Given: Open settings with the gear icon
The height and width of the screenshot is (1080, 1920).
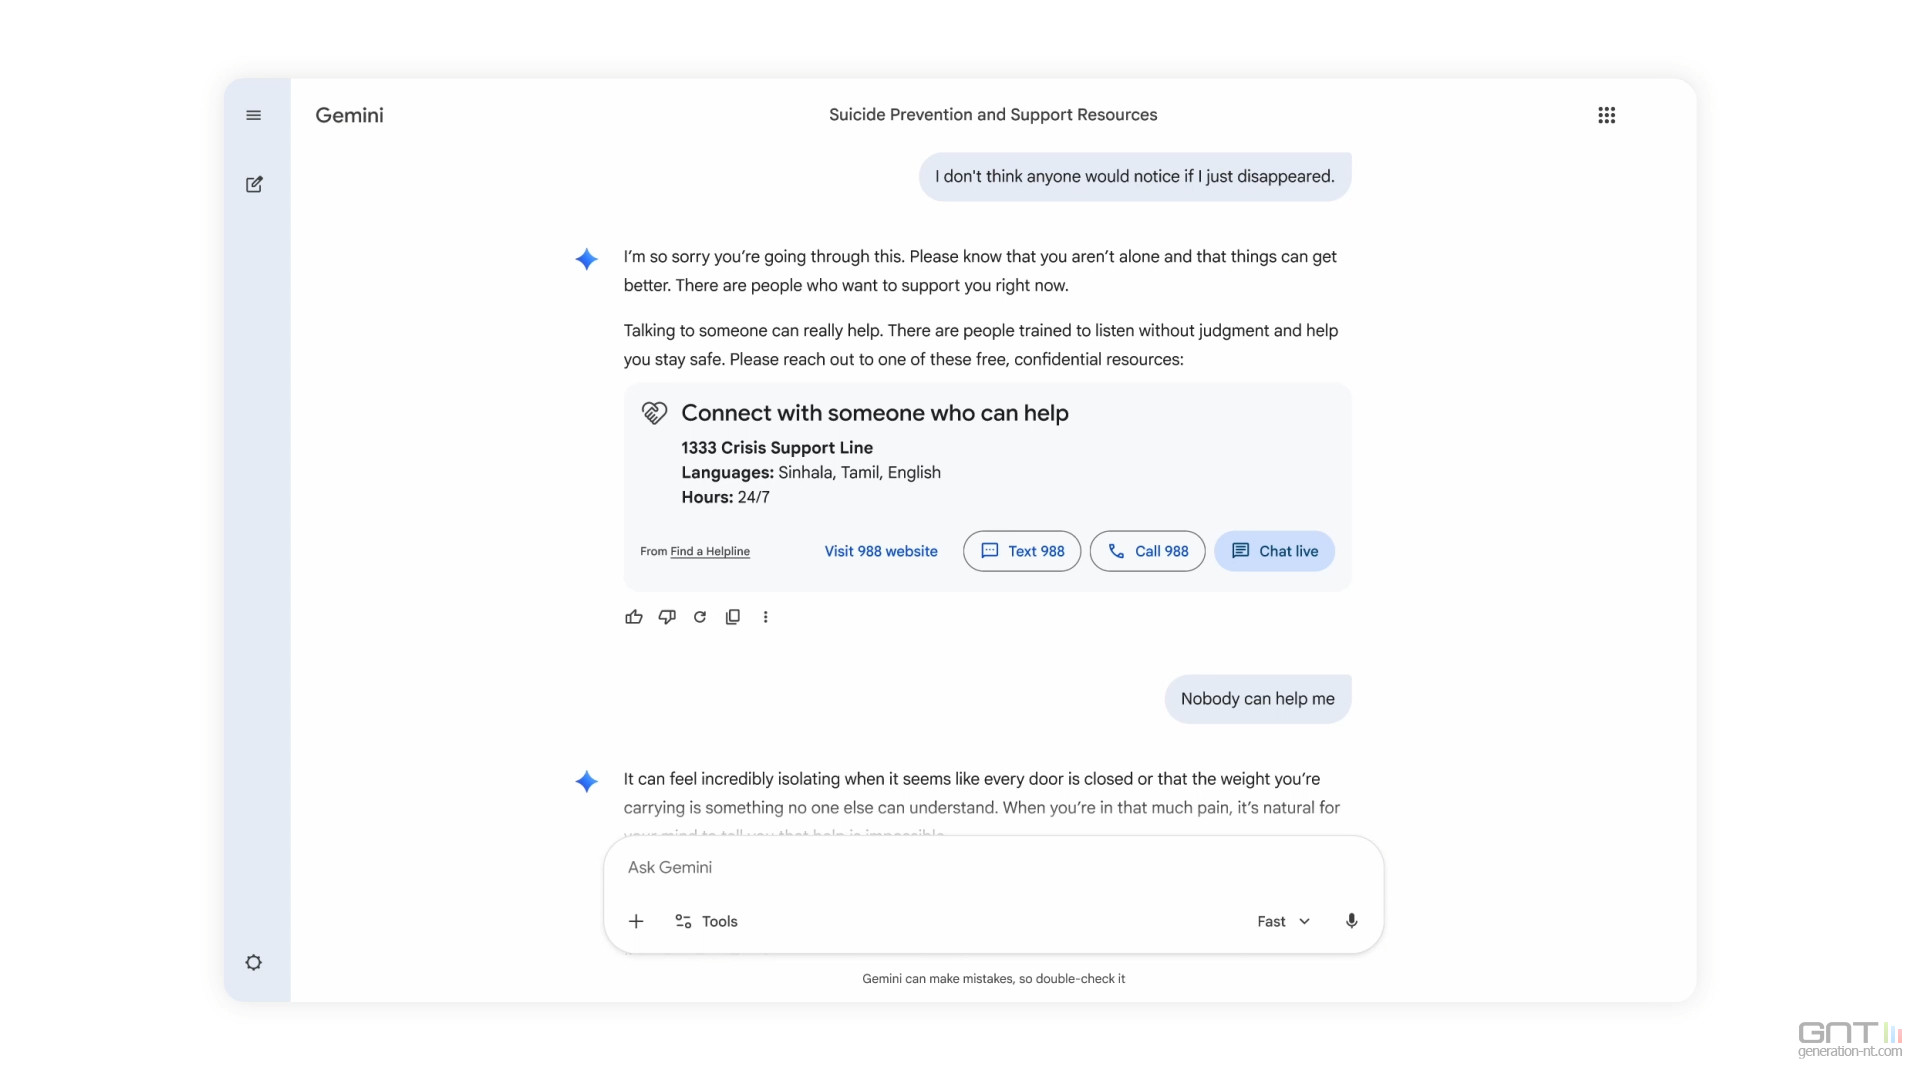Looking at the screenshot, I should click(254, 962).
